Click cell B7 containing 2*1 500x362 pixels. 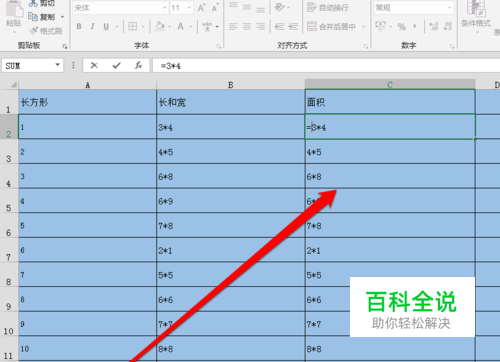coord(230,250)
